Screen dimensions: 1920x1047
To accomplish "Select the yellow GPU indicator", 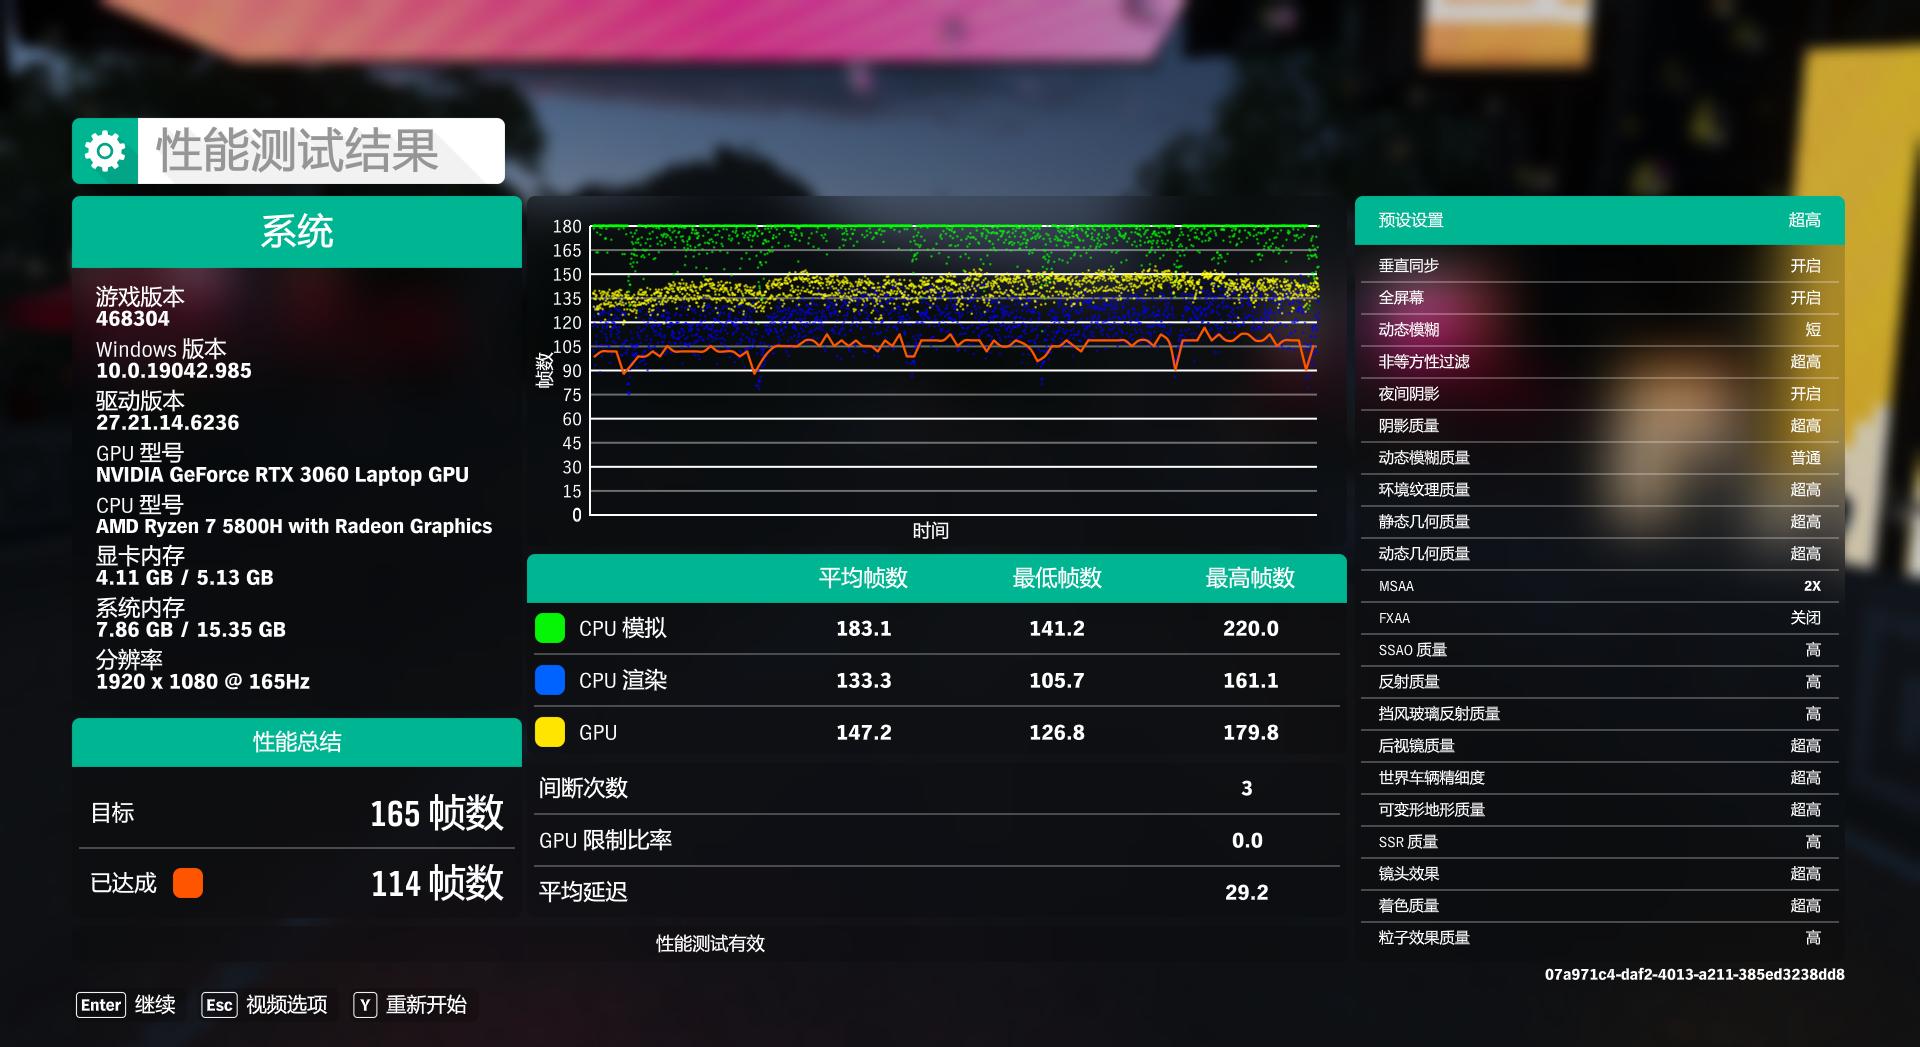I will click(x=551, y=732).
